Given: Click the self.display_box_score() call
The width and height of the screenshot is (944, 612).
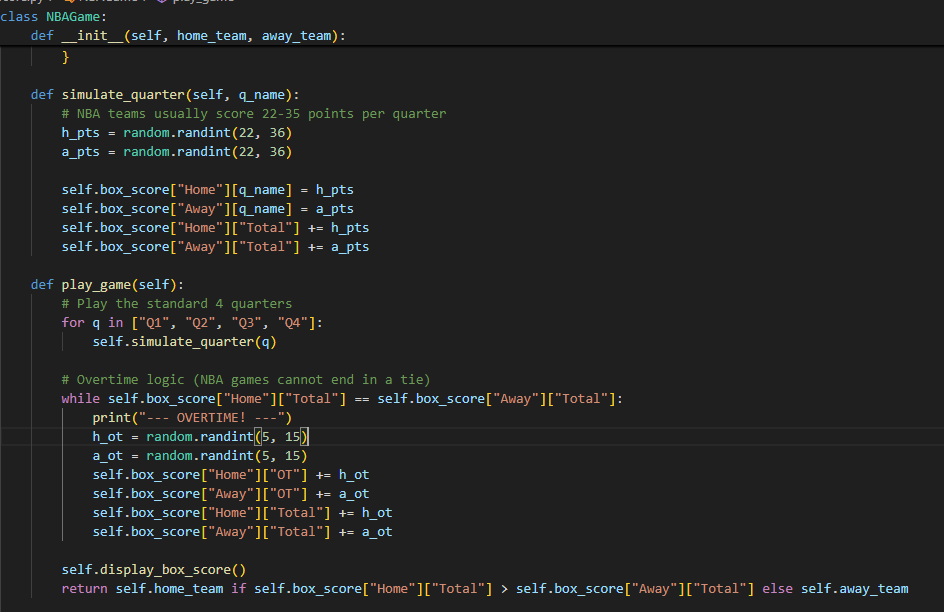Looking at the screenshot, I should click(x=154, y=570).
